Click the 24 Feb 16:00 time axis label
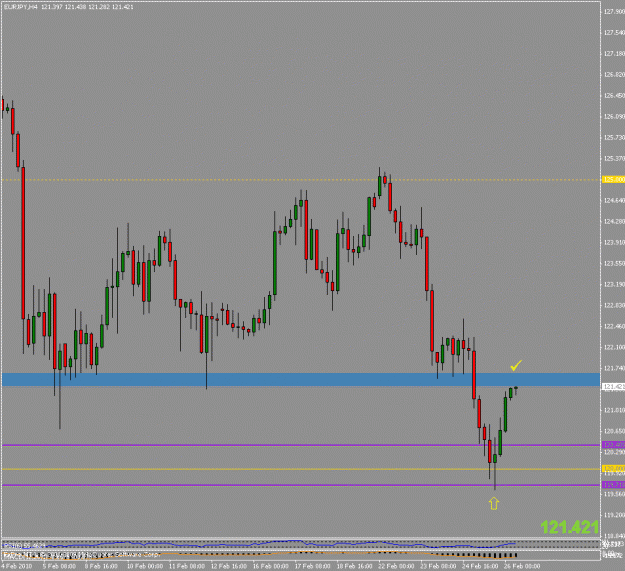 [480, 566]
